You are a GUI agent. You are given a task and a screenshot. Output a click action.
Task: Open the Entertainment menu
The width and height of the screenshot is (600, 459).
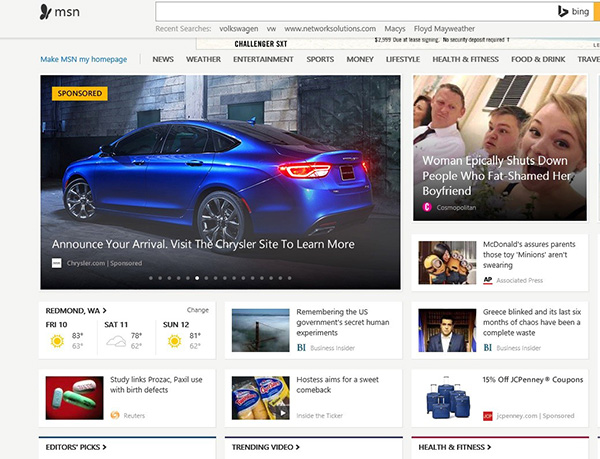pos(263,59)
